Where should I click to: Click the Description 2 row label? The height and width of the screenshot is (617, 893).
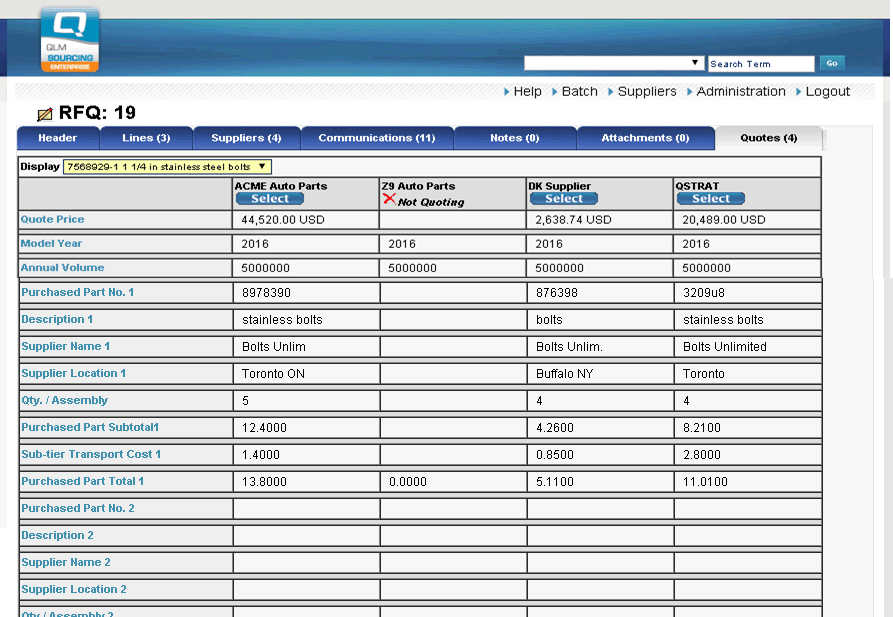[x=58, y=535]
